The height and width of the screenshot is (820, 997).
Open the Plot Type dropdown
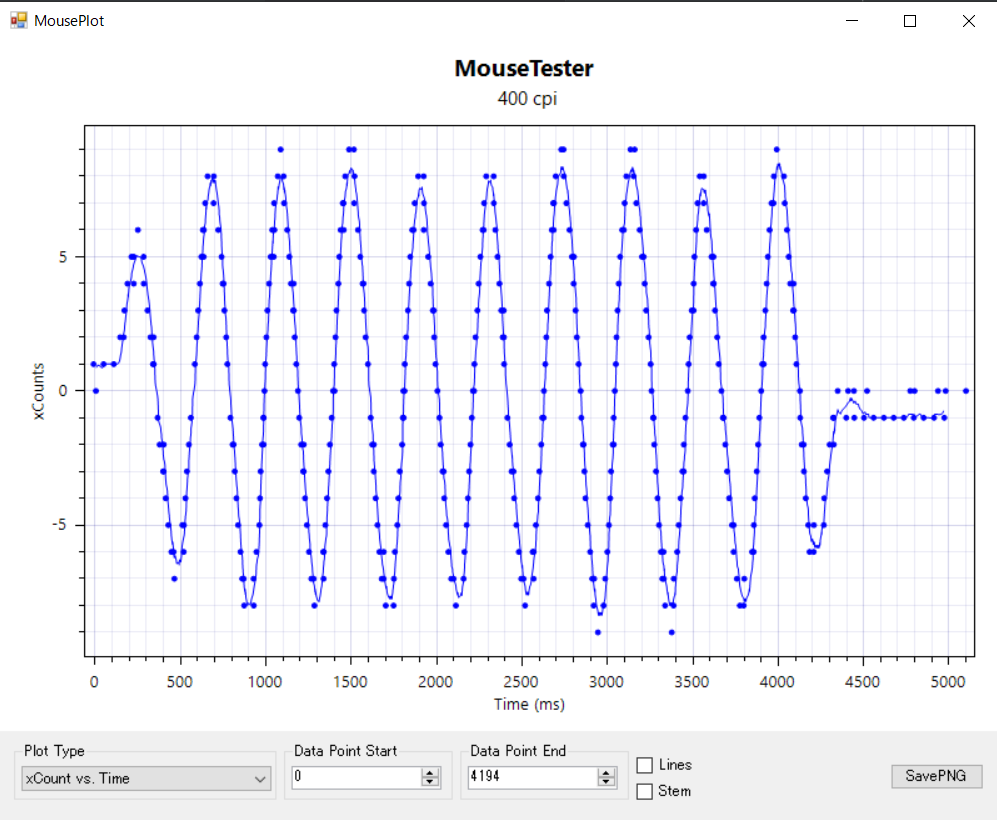tap(146, 779)
